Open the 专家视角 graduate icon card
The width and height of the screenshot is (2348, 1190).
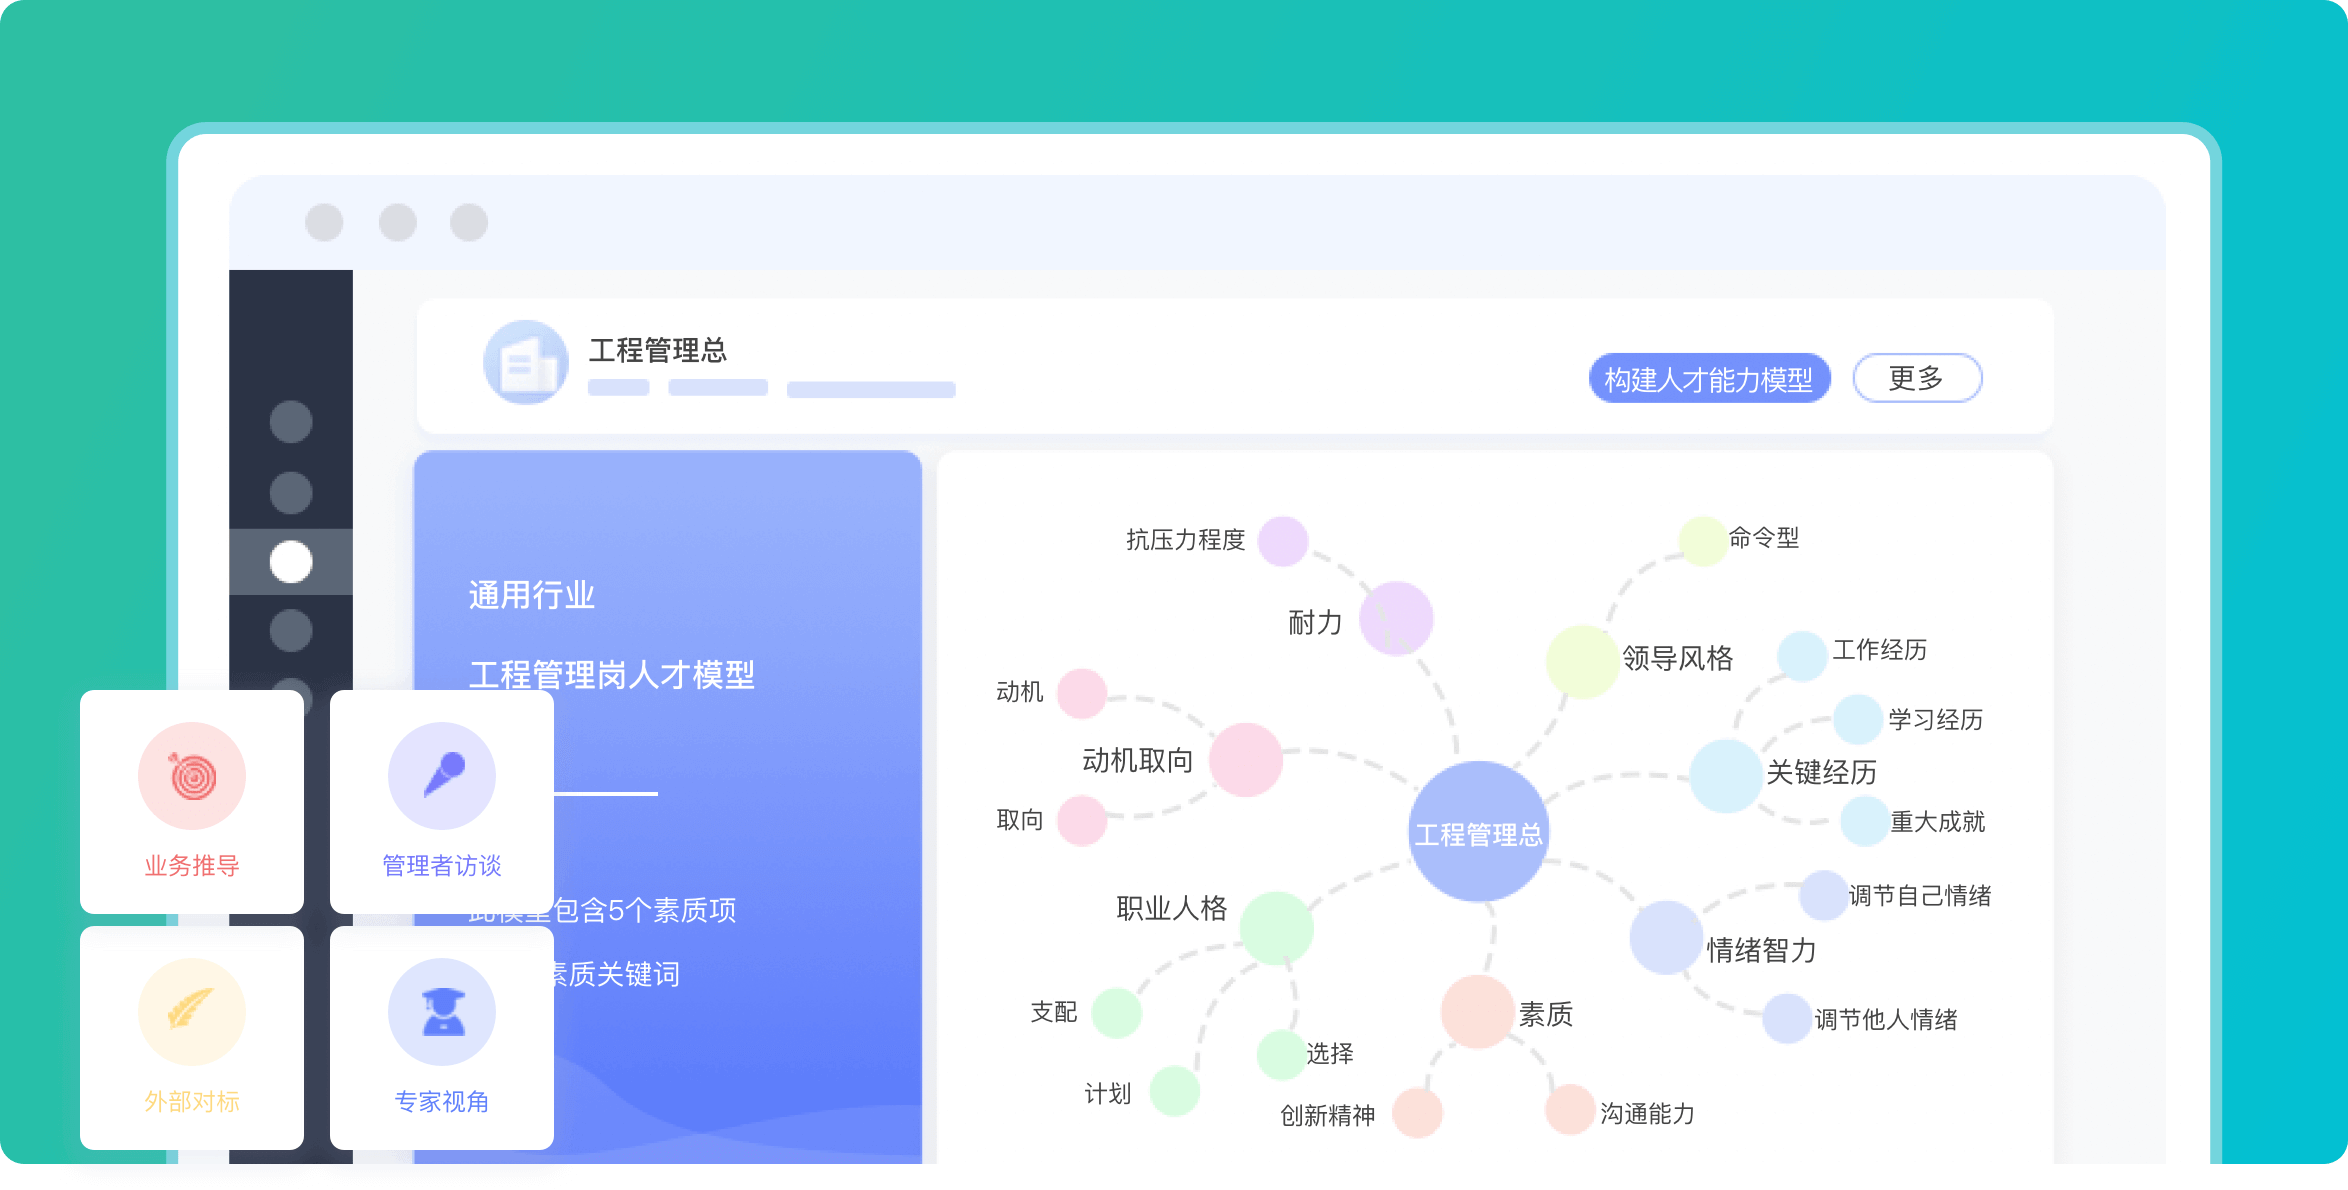[442, 1037]
